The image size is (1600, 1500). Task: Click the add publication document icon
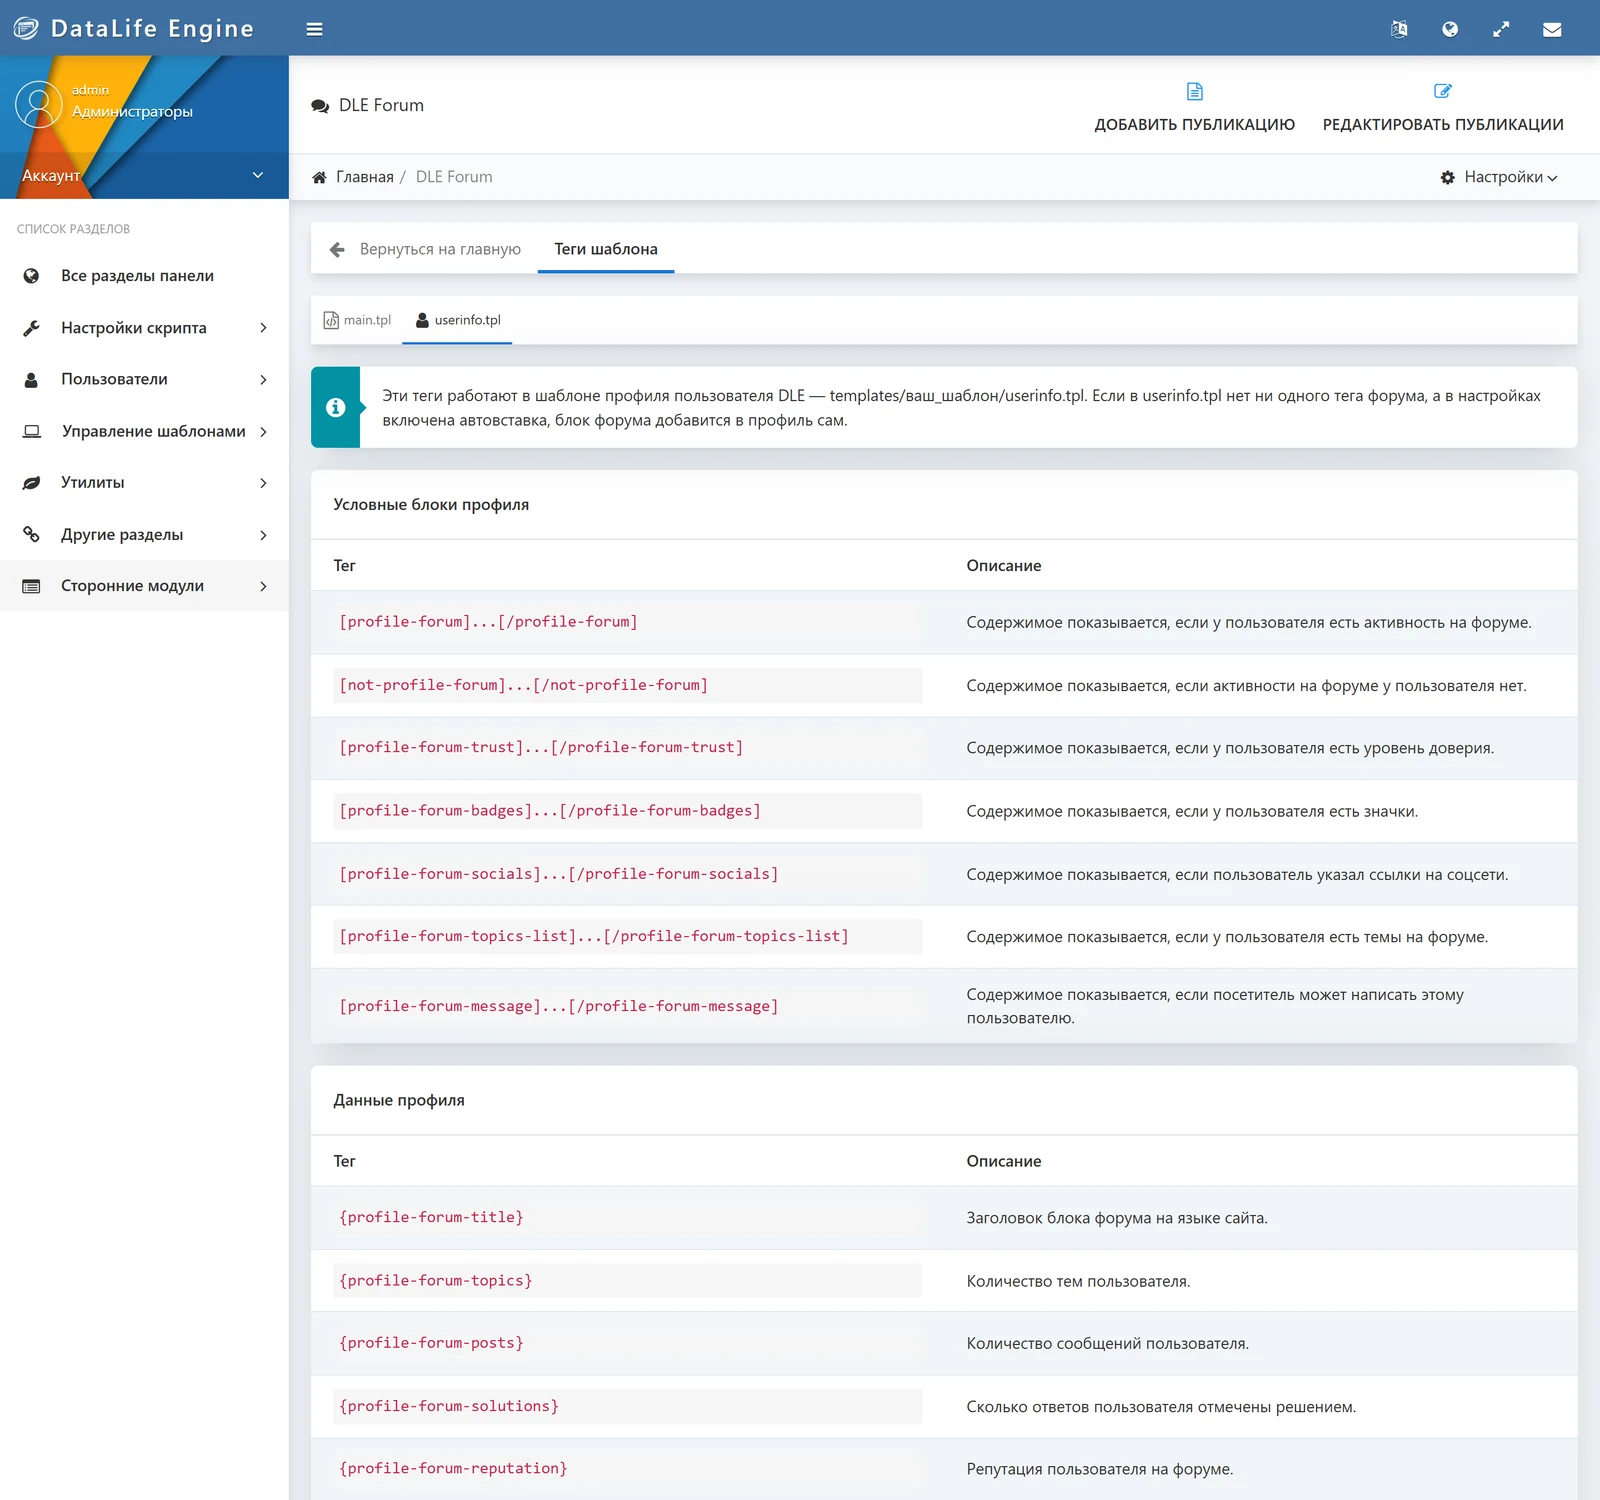click(x=1194, y=91)
